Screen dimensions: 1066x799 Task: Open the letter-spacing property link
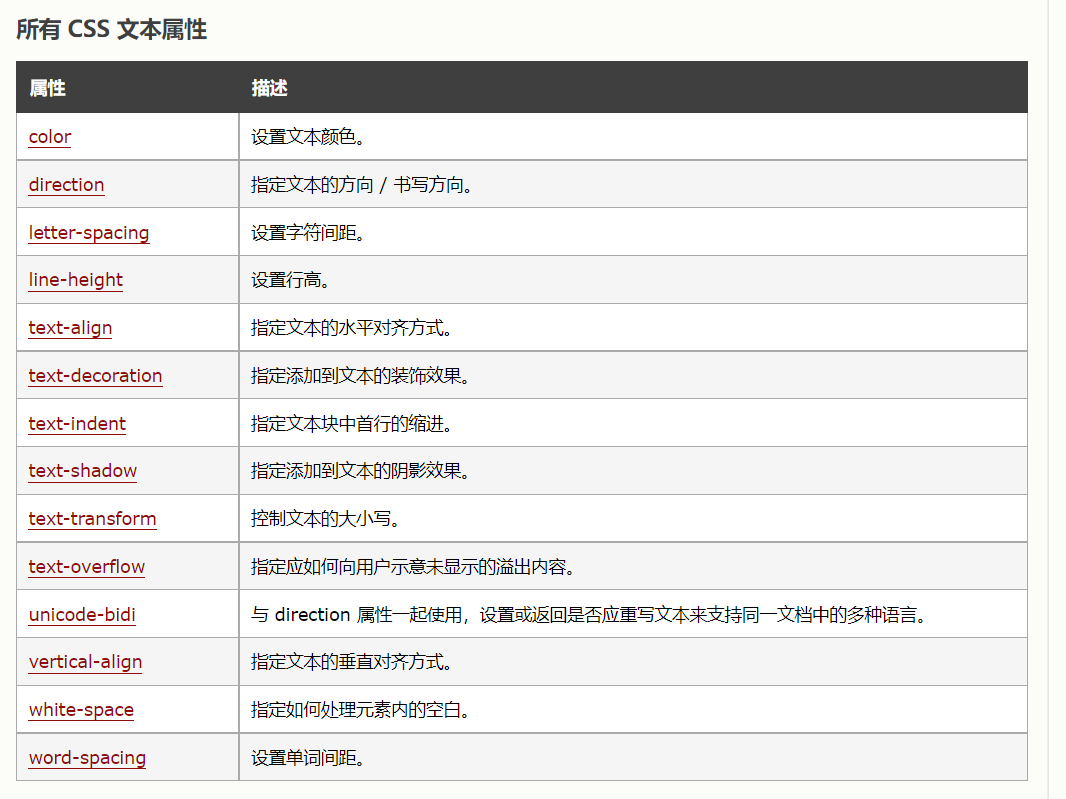(x=89, y=233)
